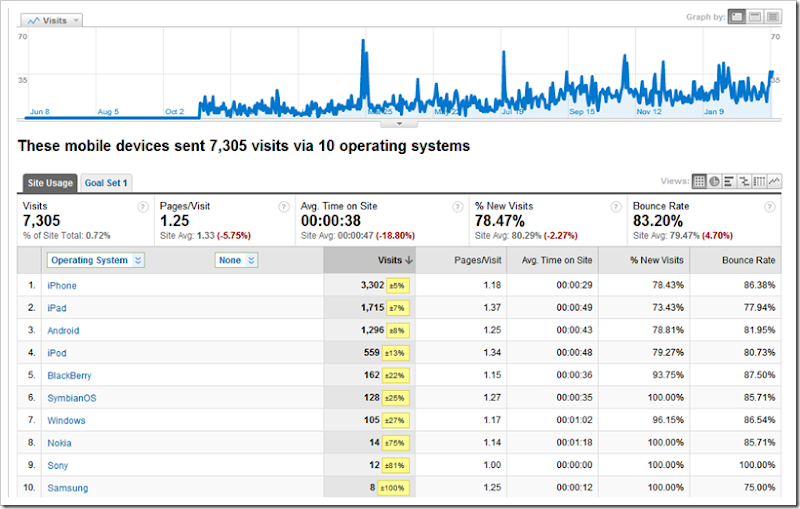Open the iPhone operating system link
The height and width of the screenshot is (509, 800).
pos(61,286)
